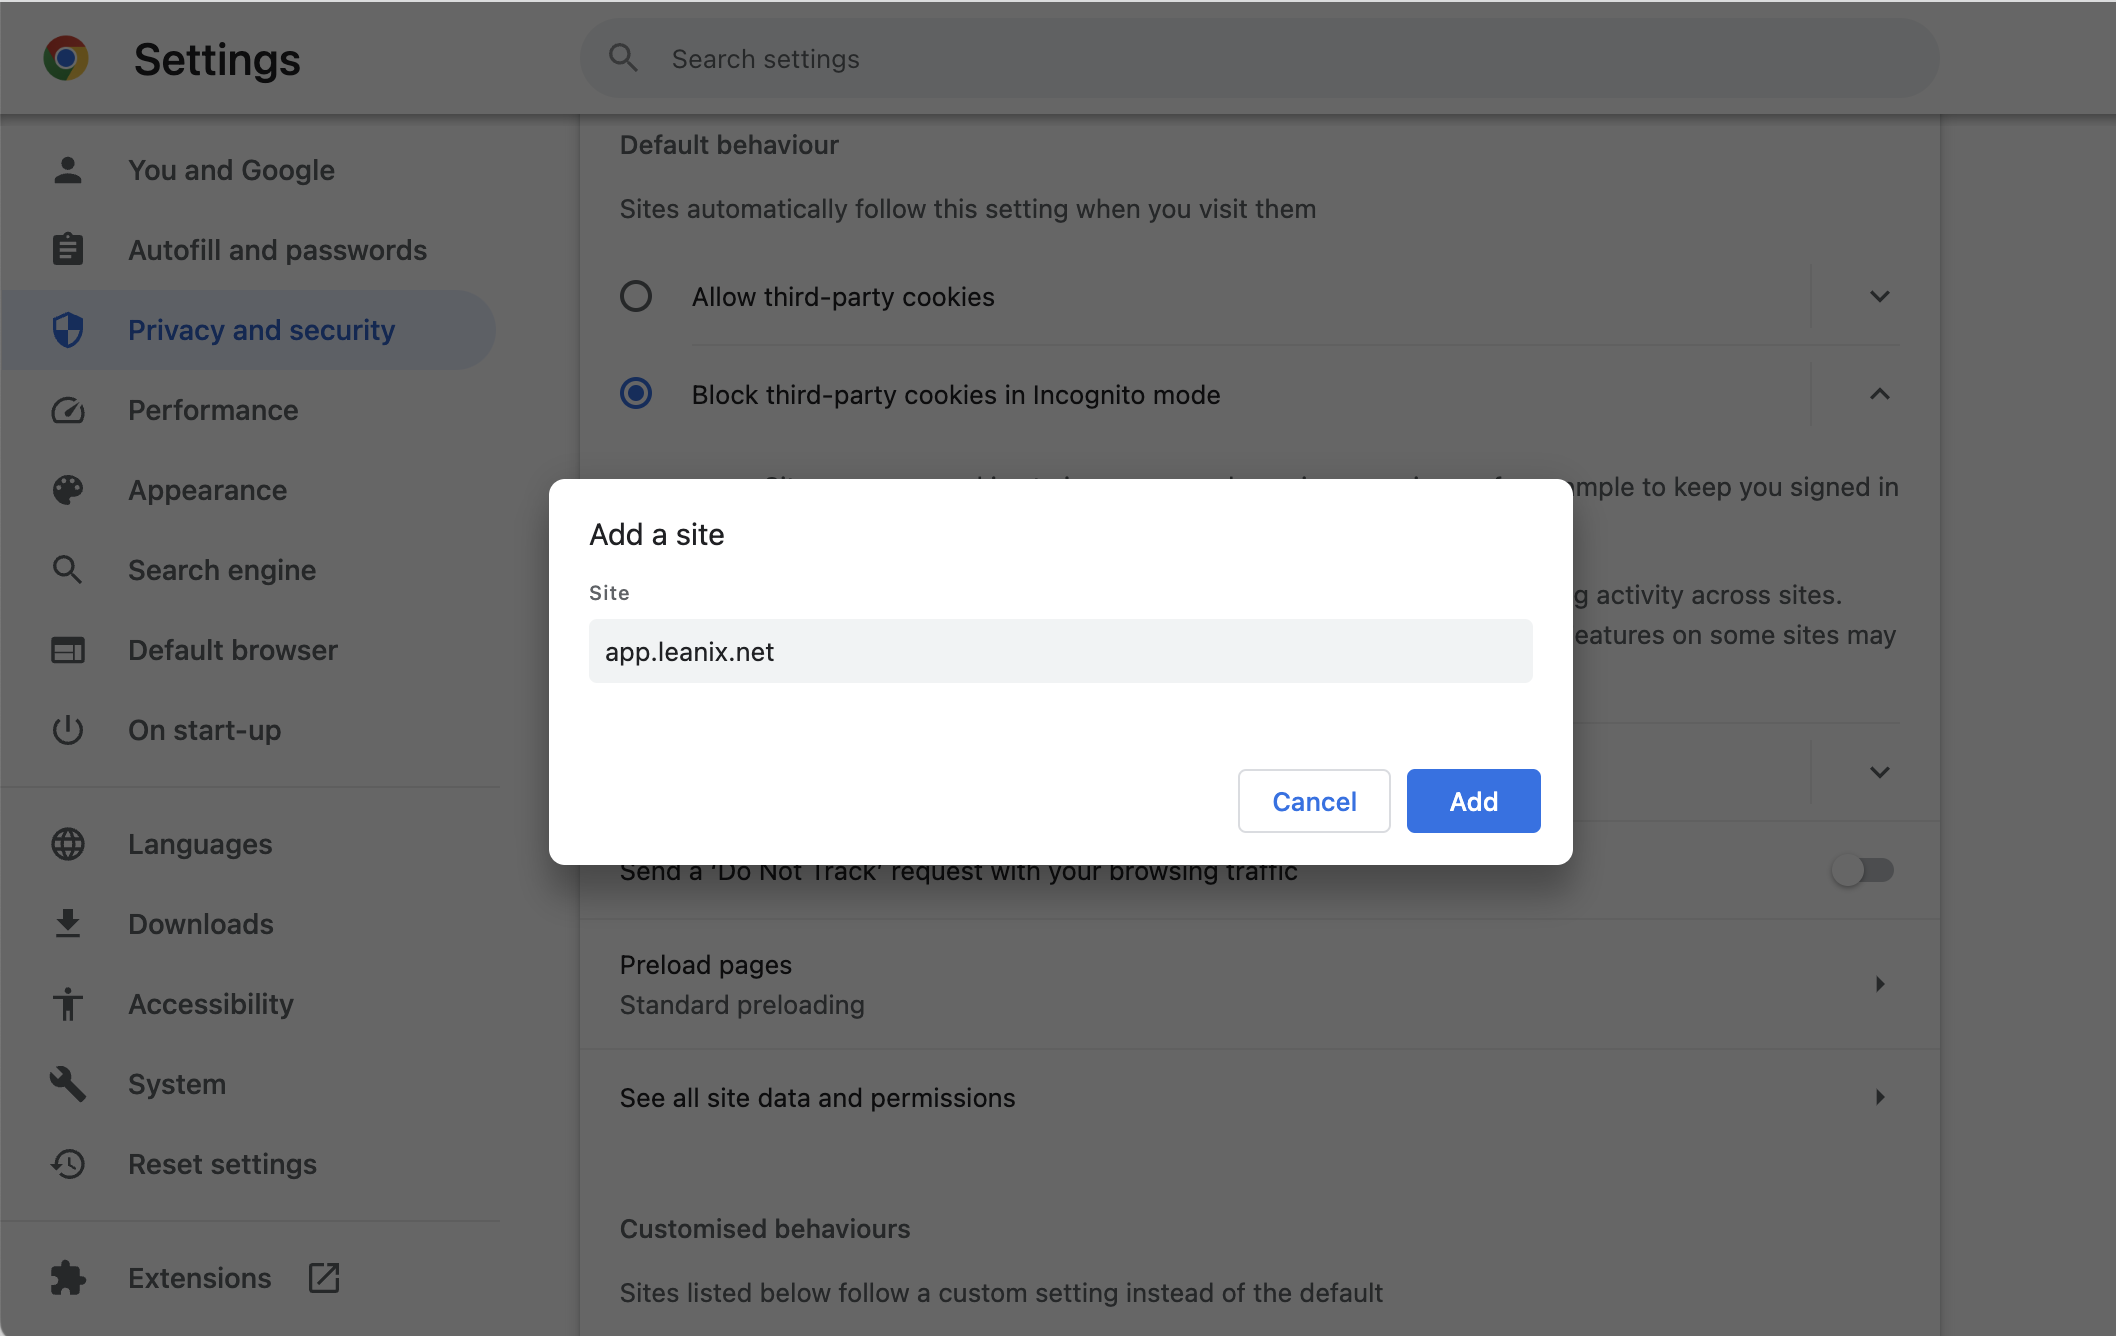2116x1336 pixels.
Task: Cancel the Add a site dialog
Action: (1313, 801)
